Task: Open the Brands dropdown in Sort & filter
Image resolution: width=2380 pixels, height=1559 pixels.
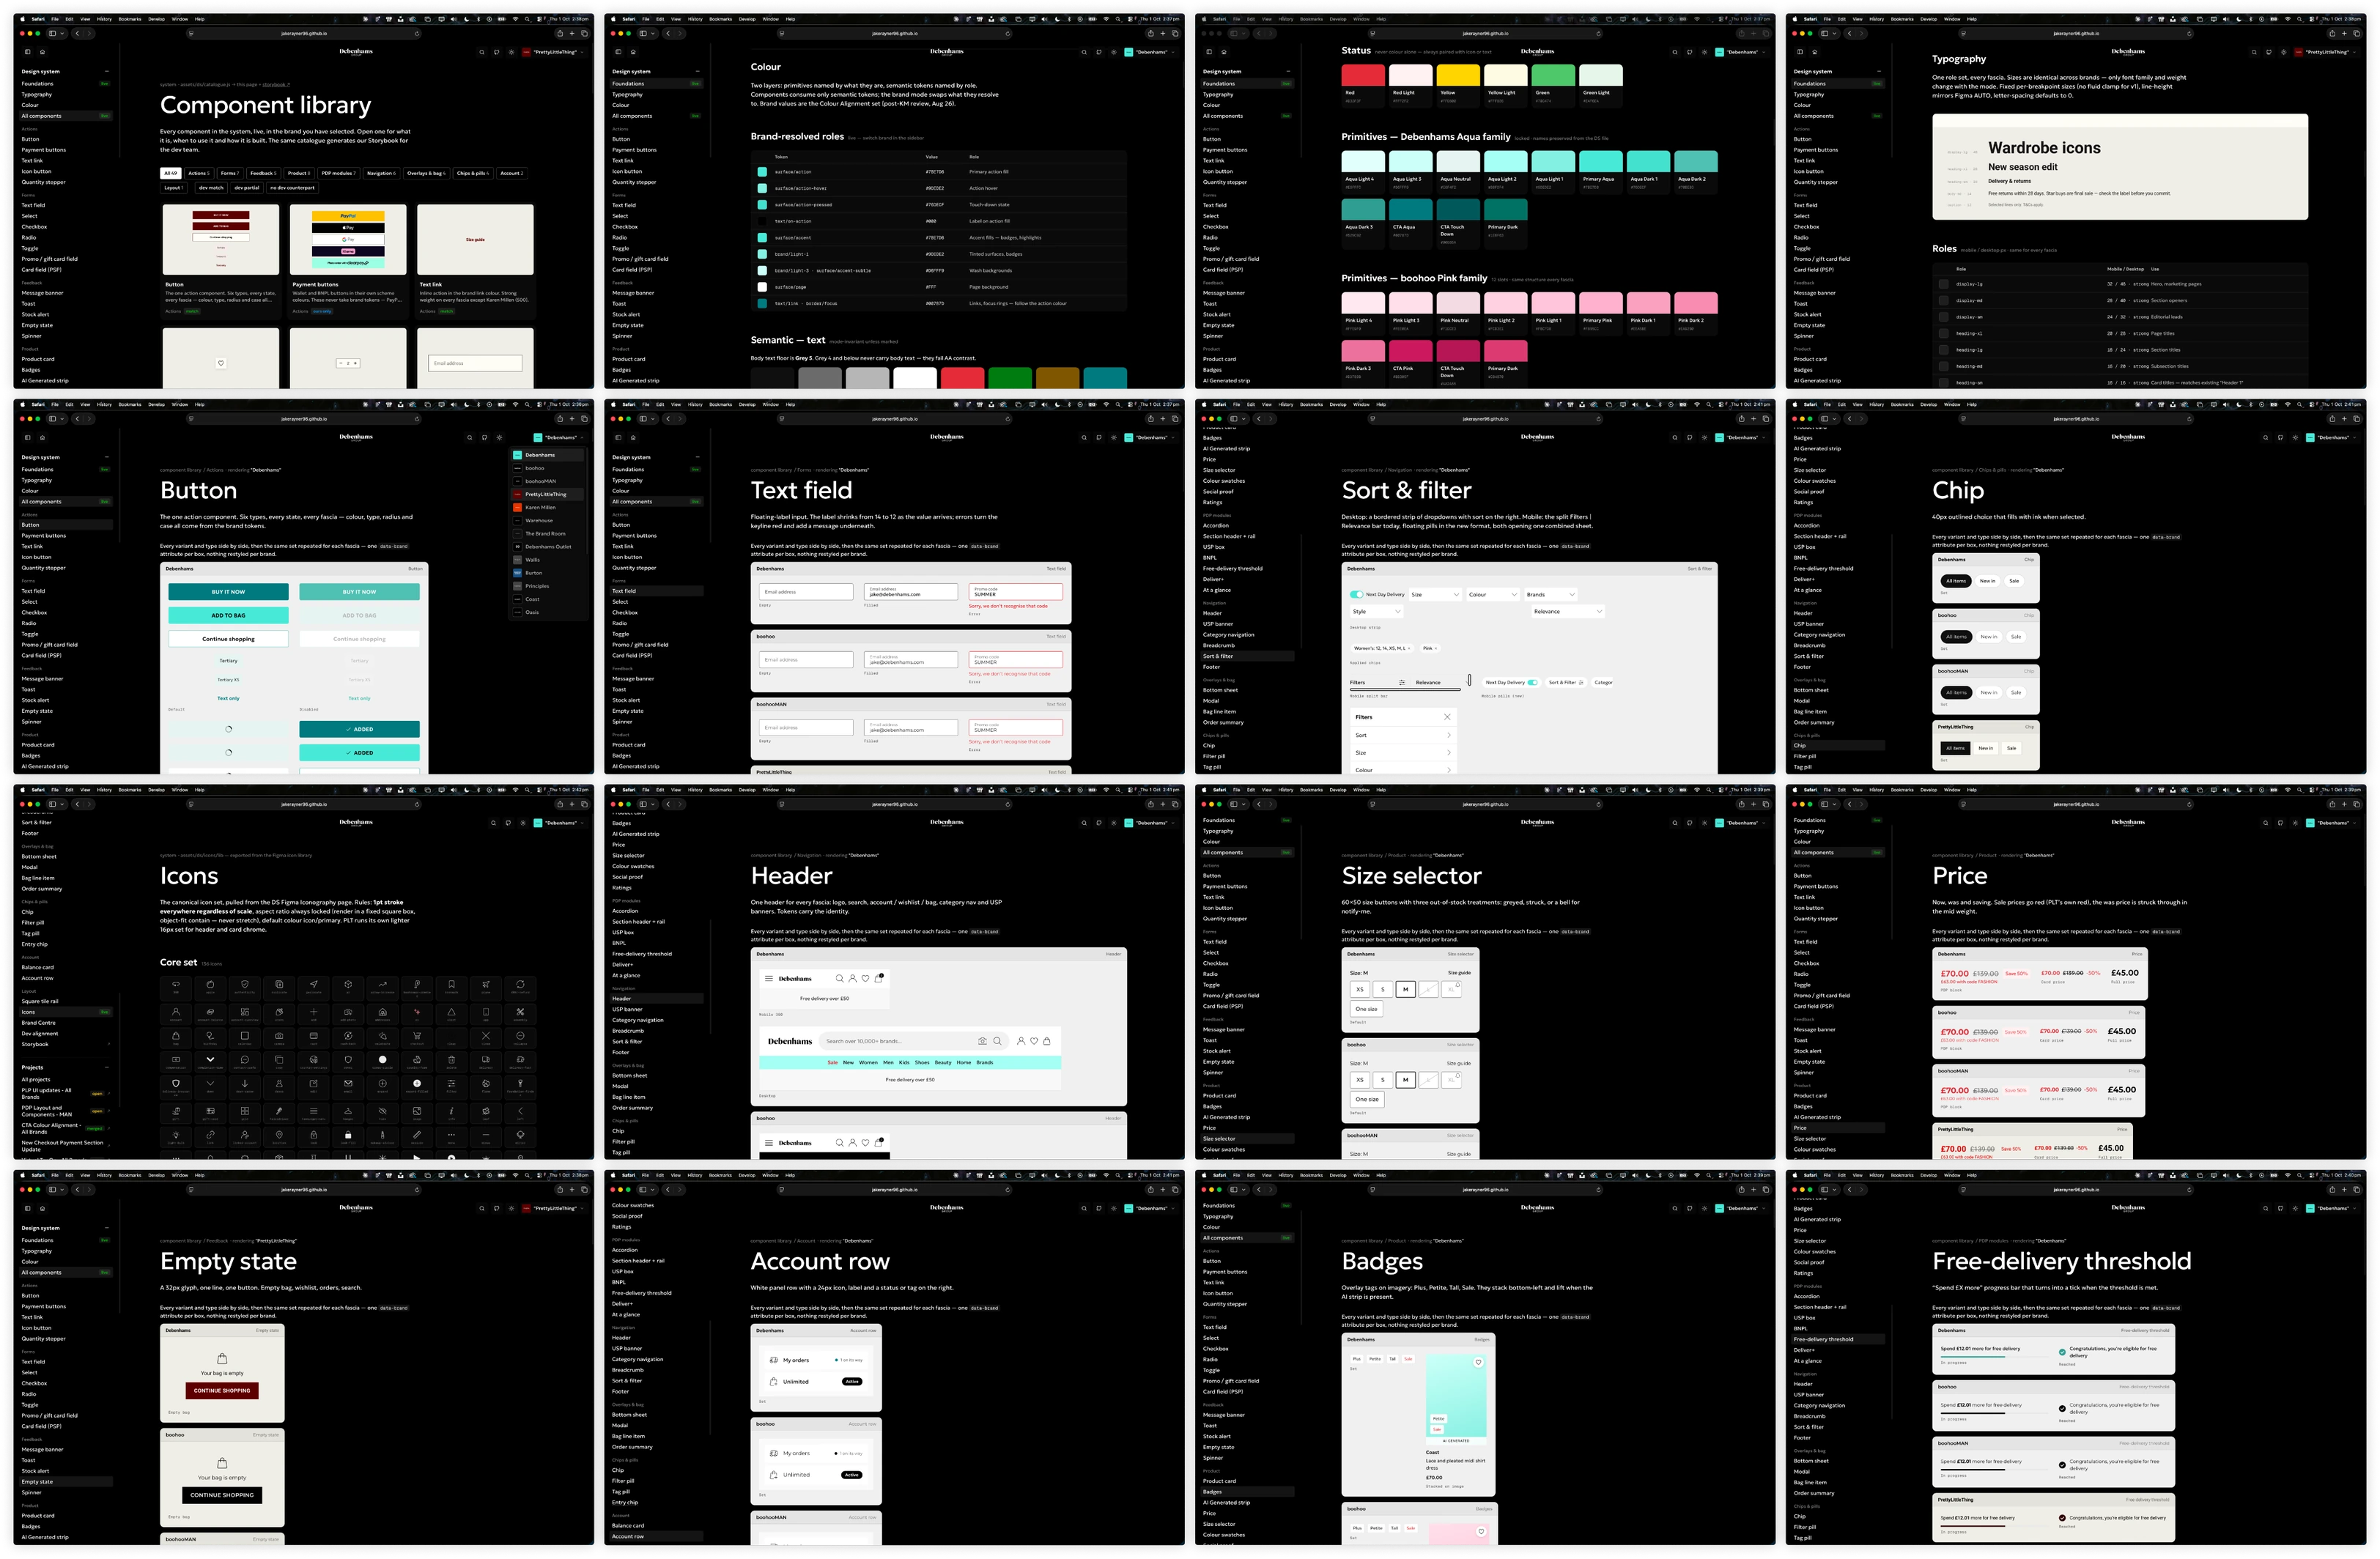Action: pyautogui.click(x=1551, y=594)
